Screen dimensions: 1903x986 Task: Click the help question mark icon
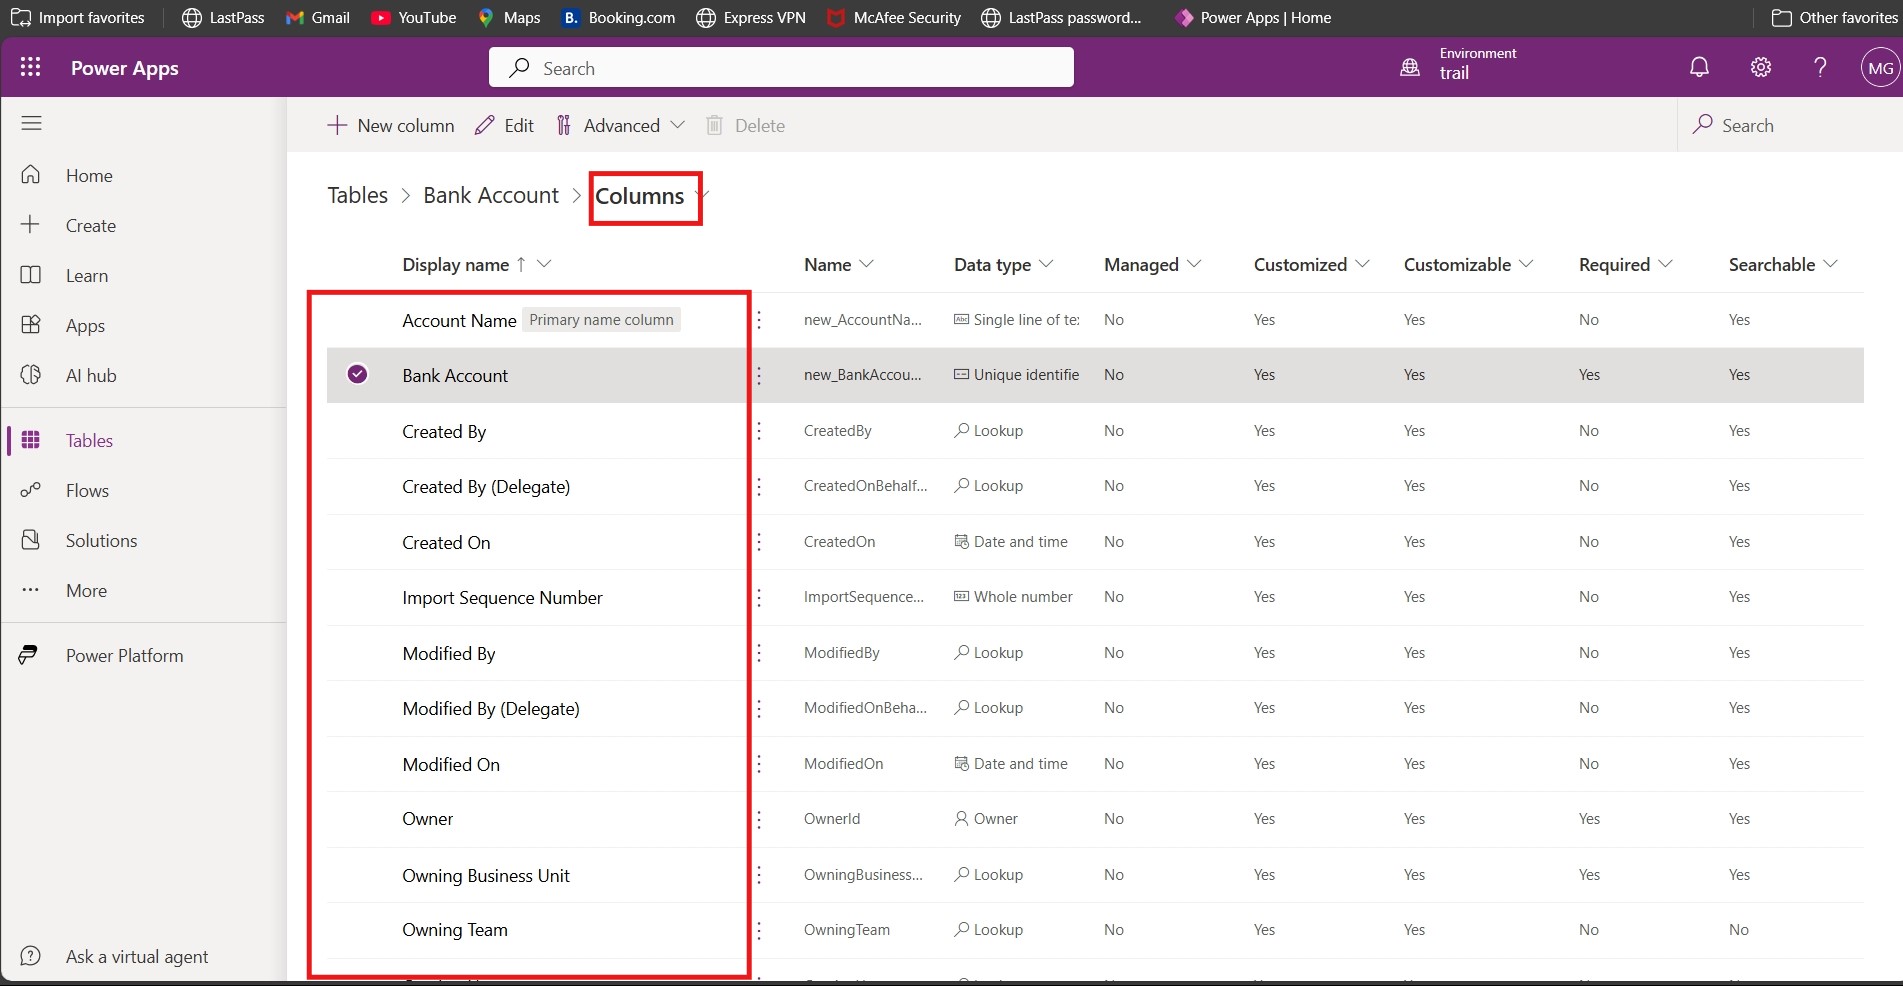[x=1820, y=67]
